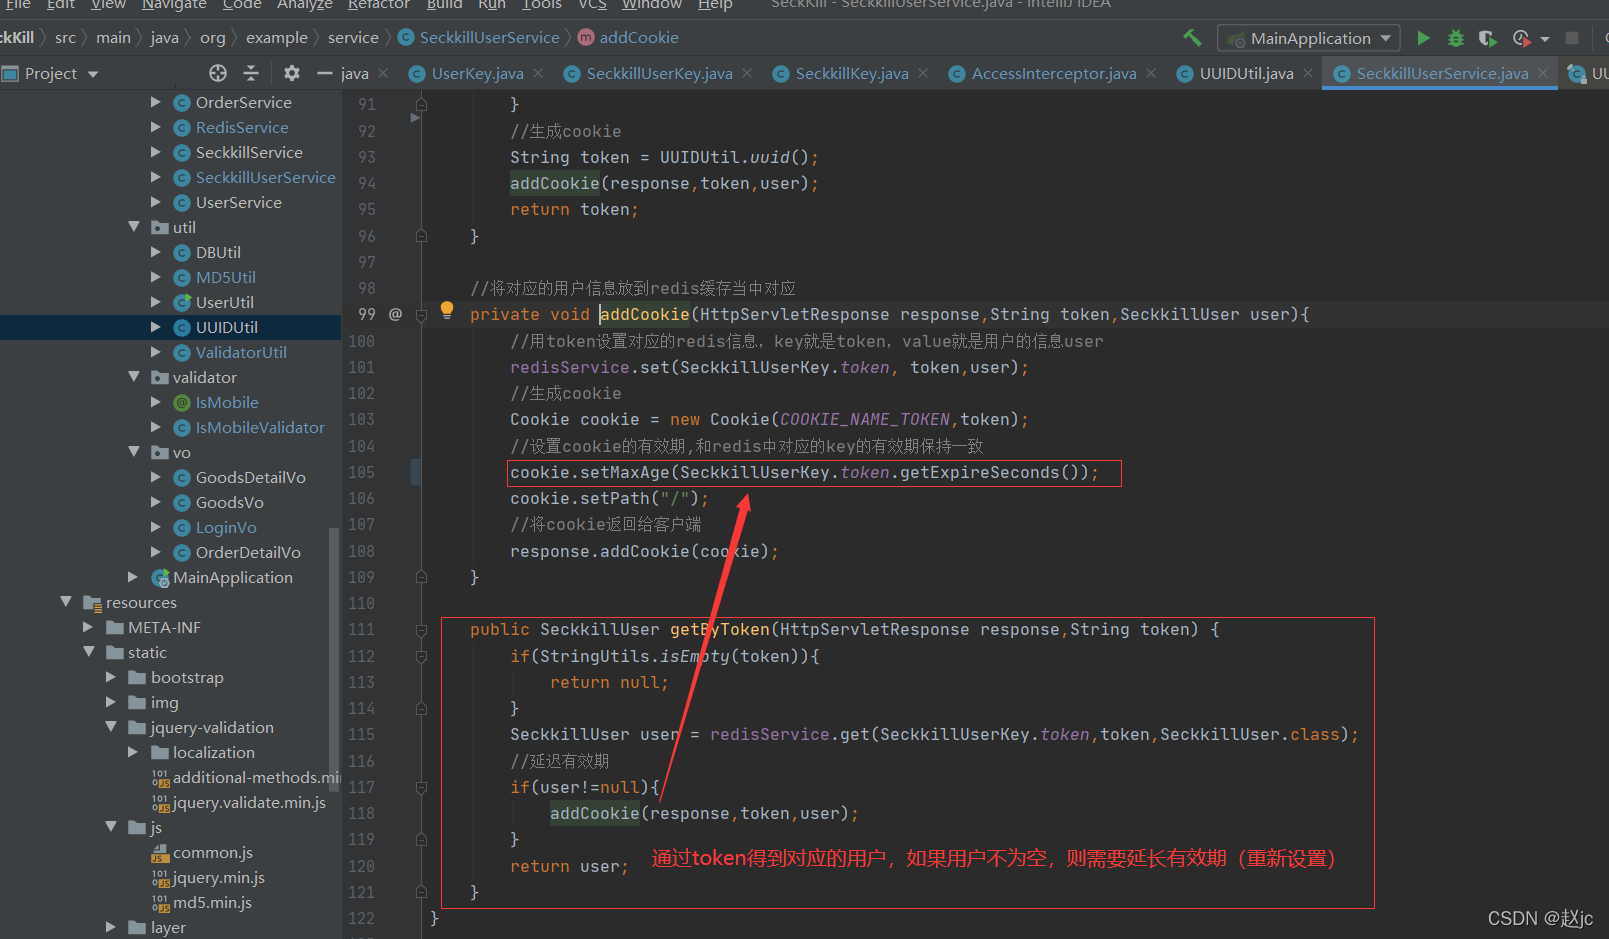
Task: Close the SeckkillKey.java tab
Action: coord(923,73)
